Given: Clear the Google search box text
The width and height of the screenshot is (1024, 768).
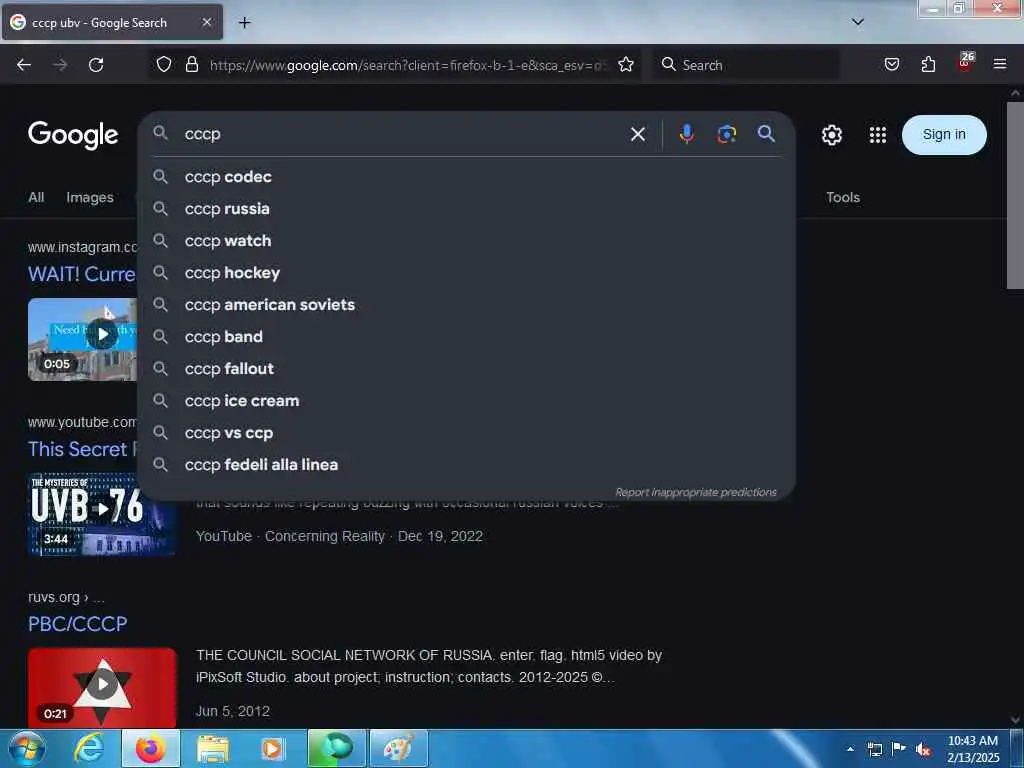Looking at the screenshot, I should 638,134.
